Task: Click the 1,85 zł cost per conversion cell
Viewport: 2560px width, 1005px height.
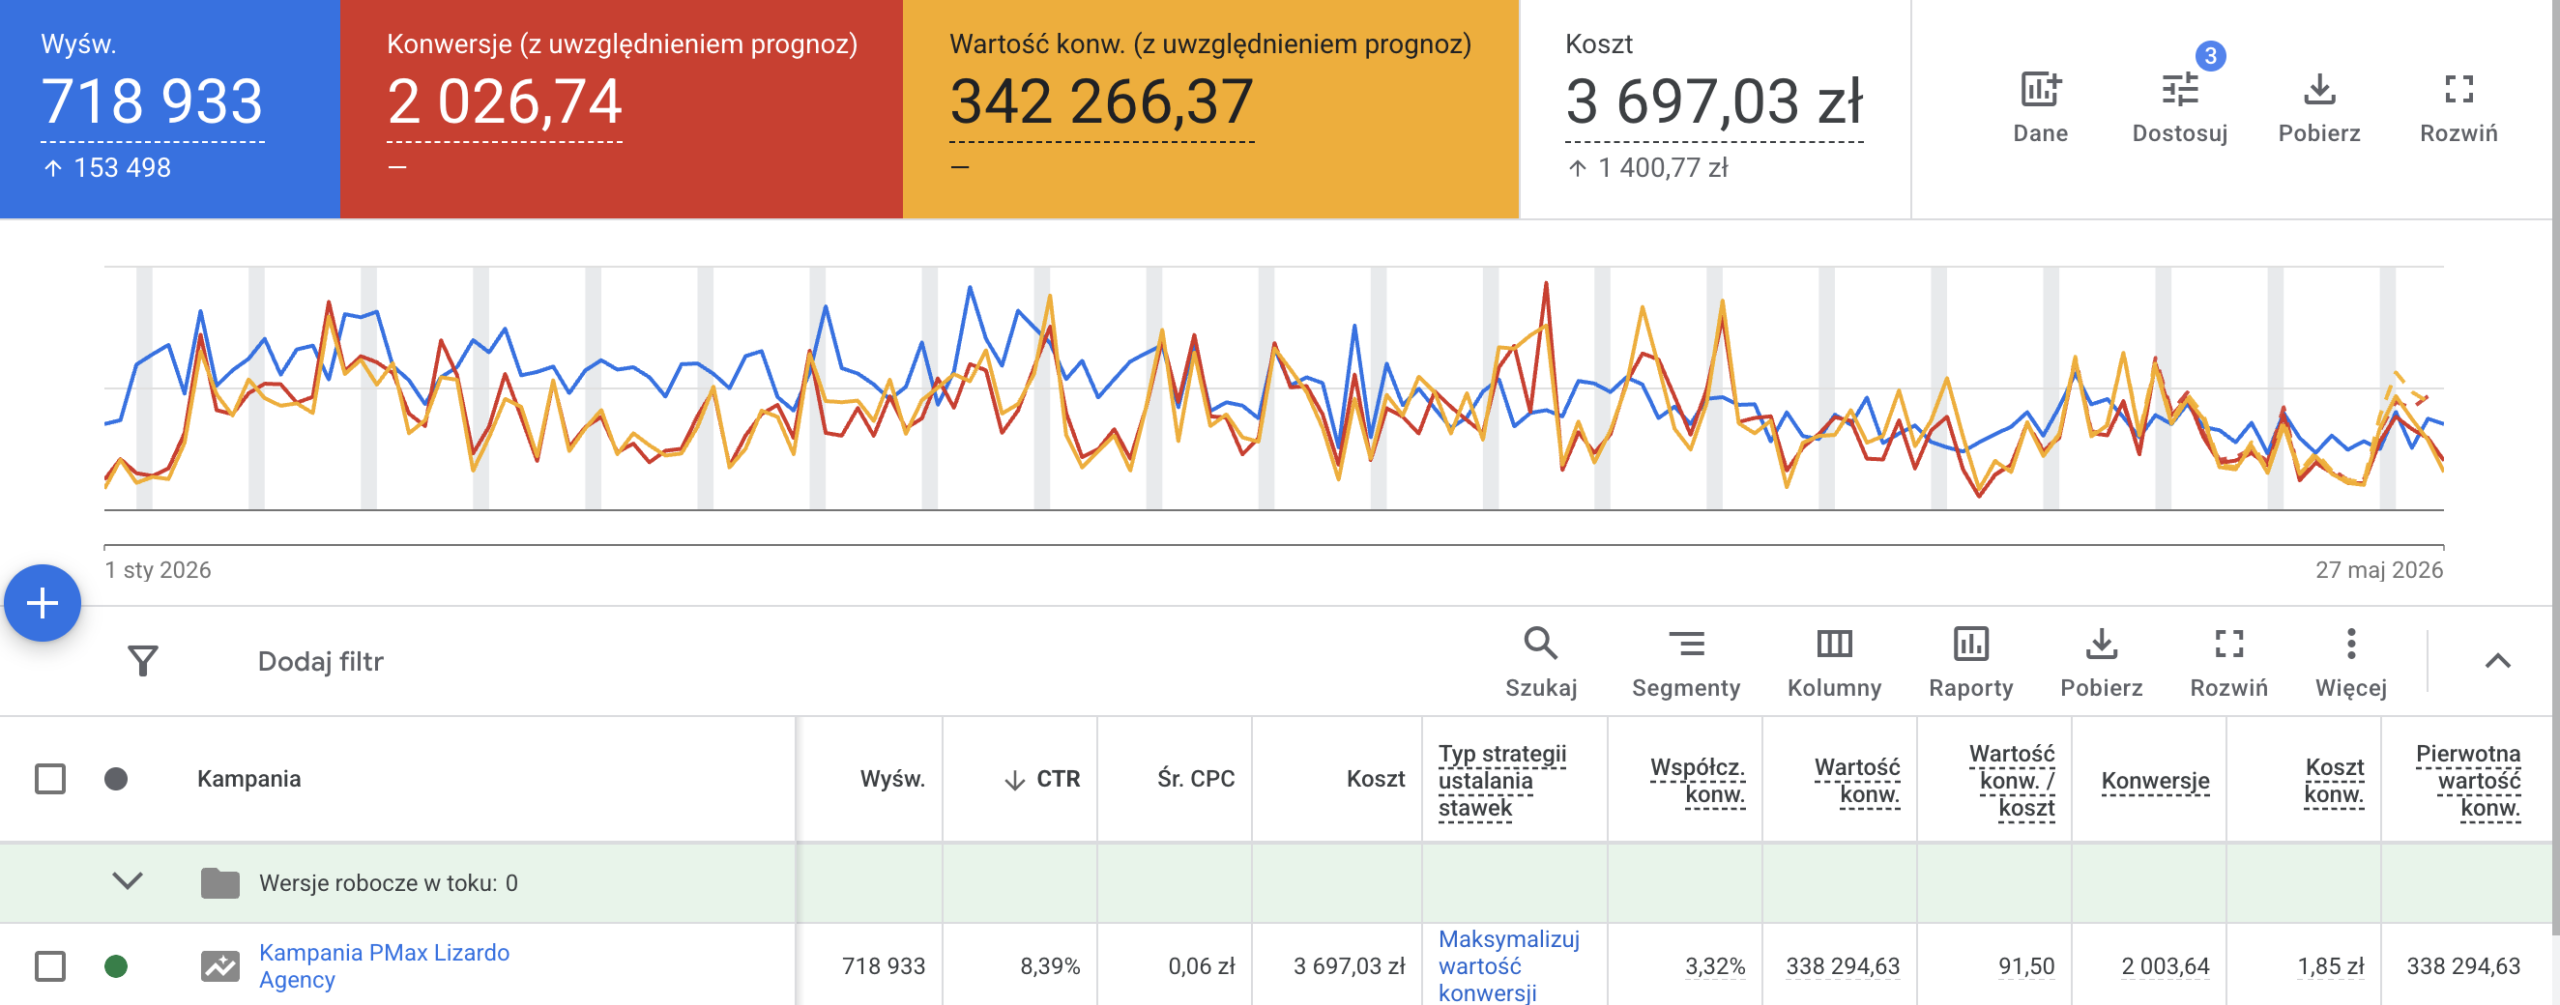Action: (x=2331, y=966)
